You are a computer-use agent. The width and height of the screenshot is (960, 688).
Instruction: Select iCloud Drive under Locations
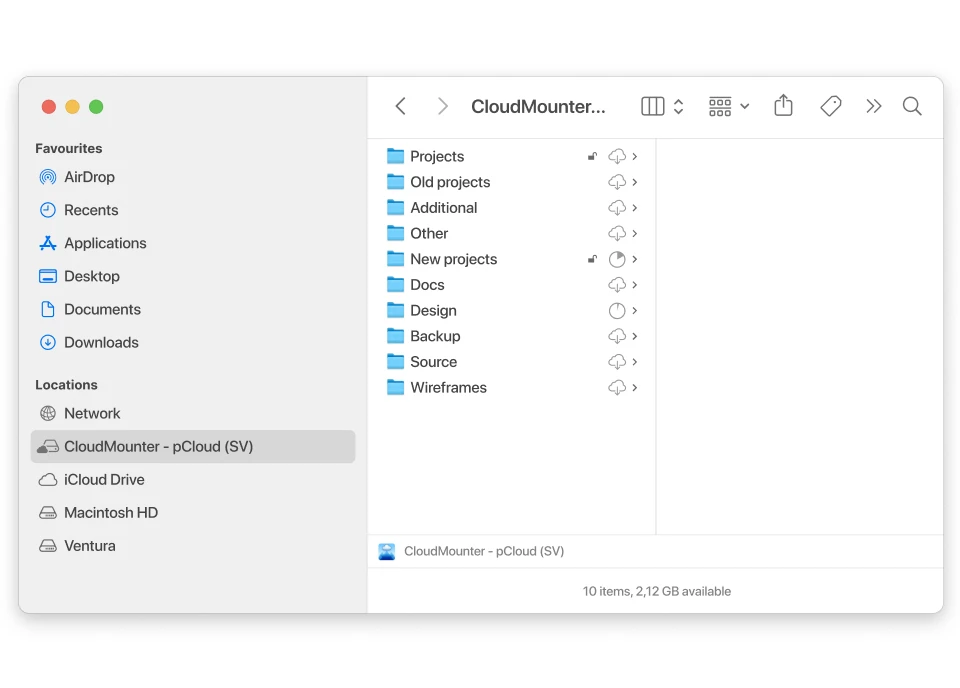[104, 479]
